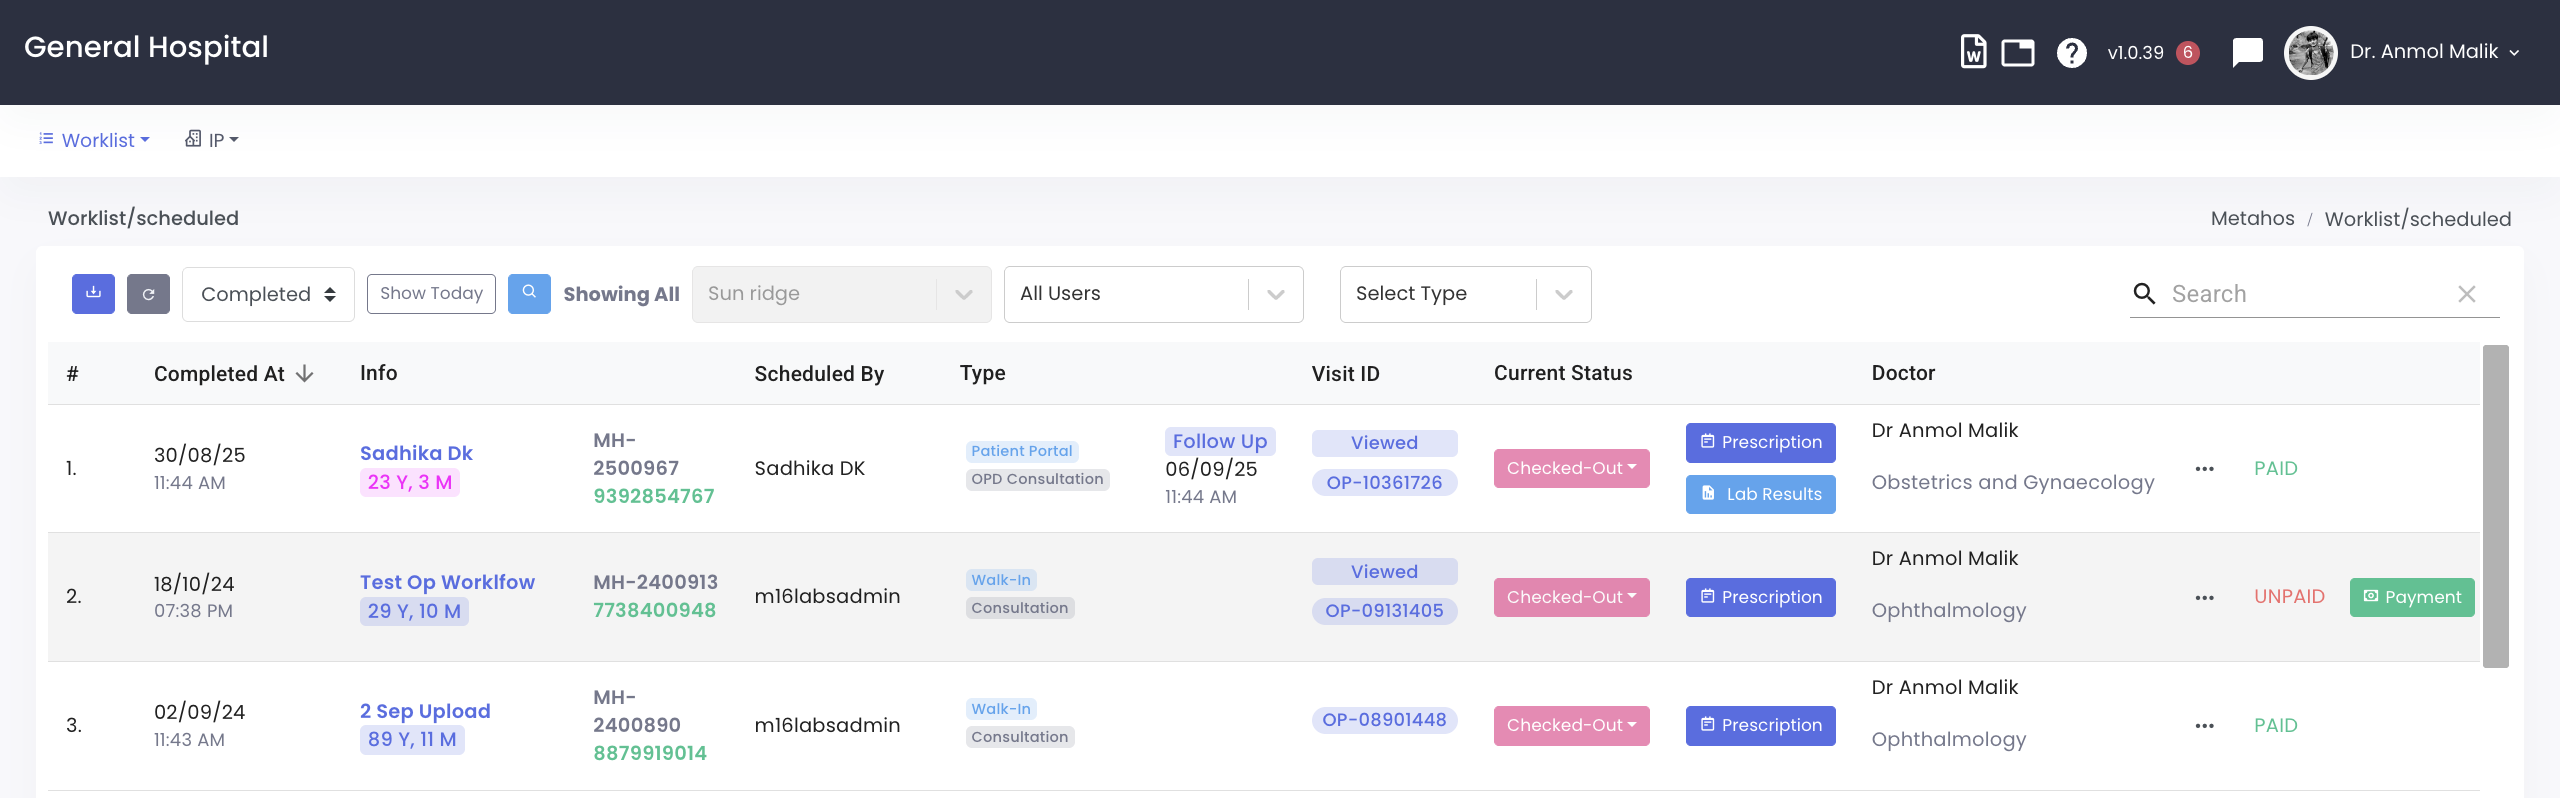Open the chat messages icon

2247,52
